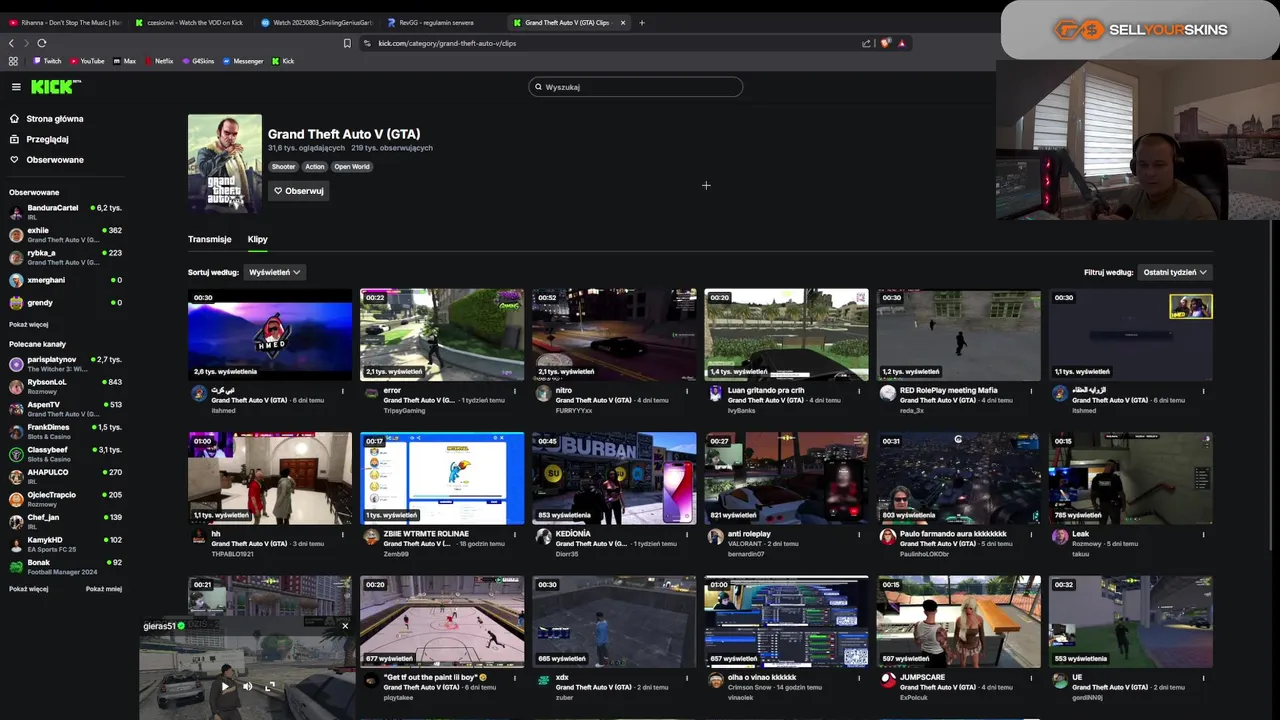Play the error clip thumbnail
The height and width of the screenshot is (720, 1280).
tap(442, 335)
